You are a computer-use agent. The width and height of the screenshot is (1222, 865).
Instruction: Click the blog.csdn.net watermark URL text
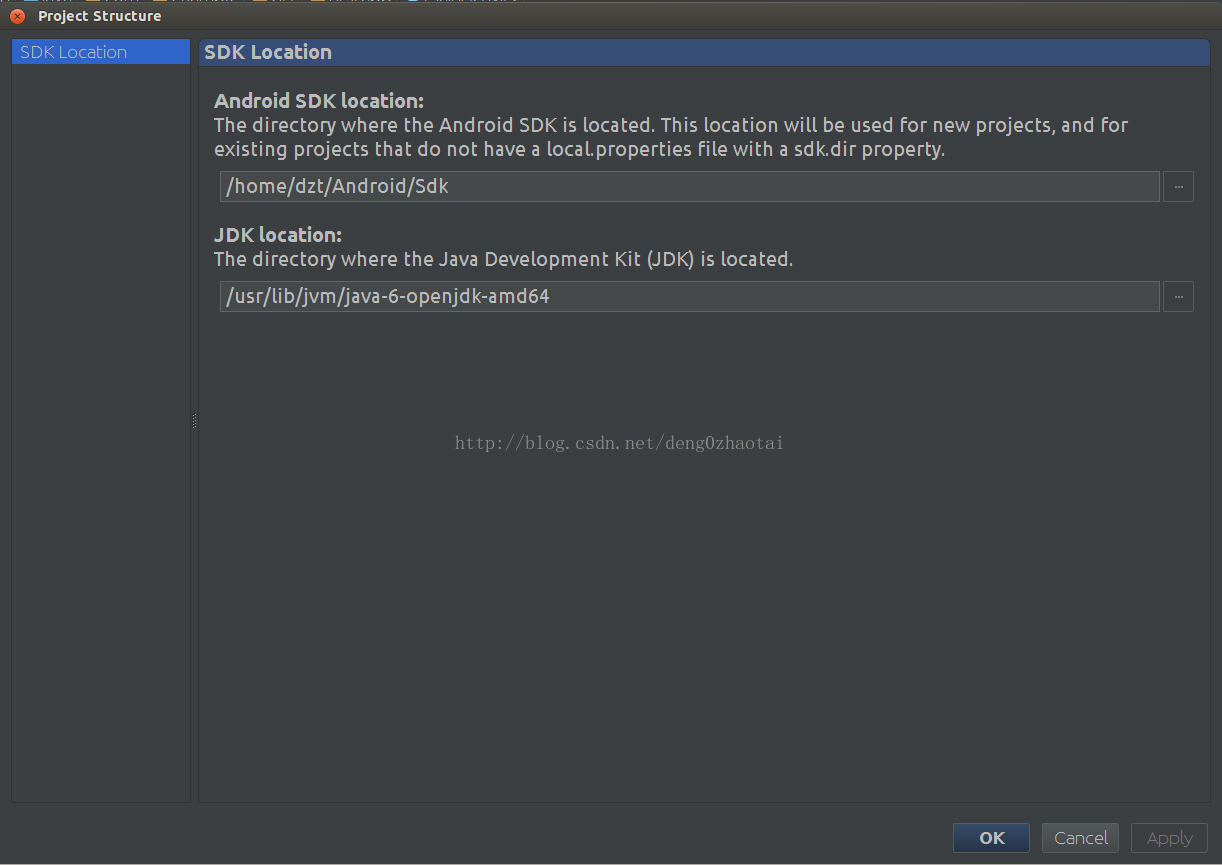click(x=619, y=442)
